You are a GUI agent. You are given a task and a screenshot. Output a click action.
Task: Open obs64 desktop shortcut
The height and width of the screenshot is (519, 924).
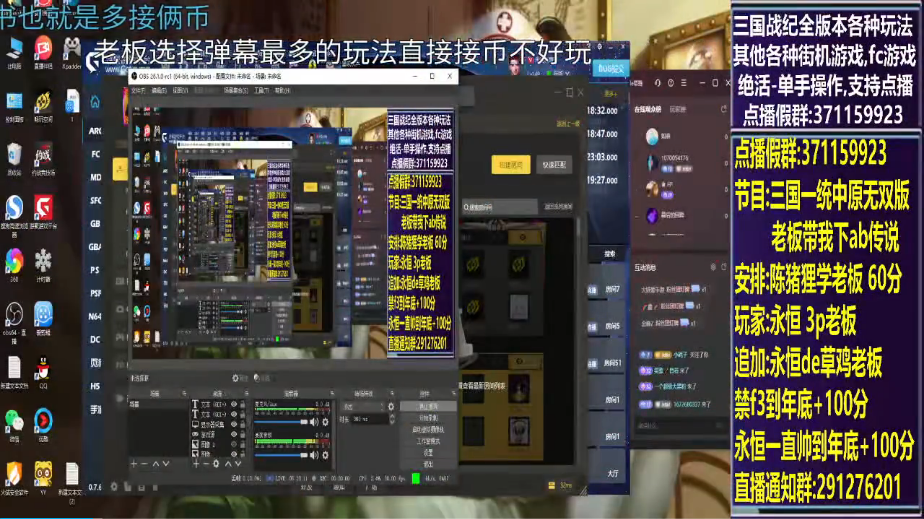(x=14, y=323)
